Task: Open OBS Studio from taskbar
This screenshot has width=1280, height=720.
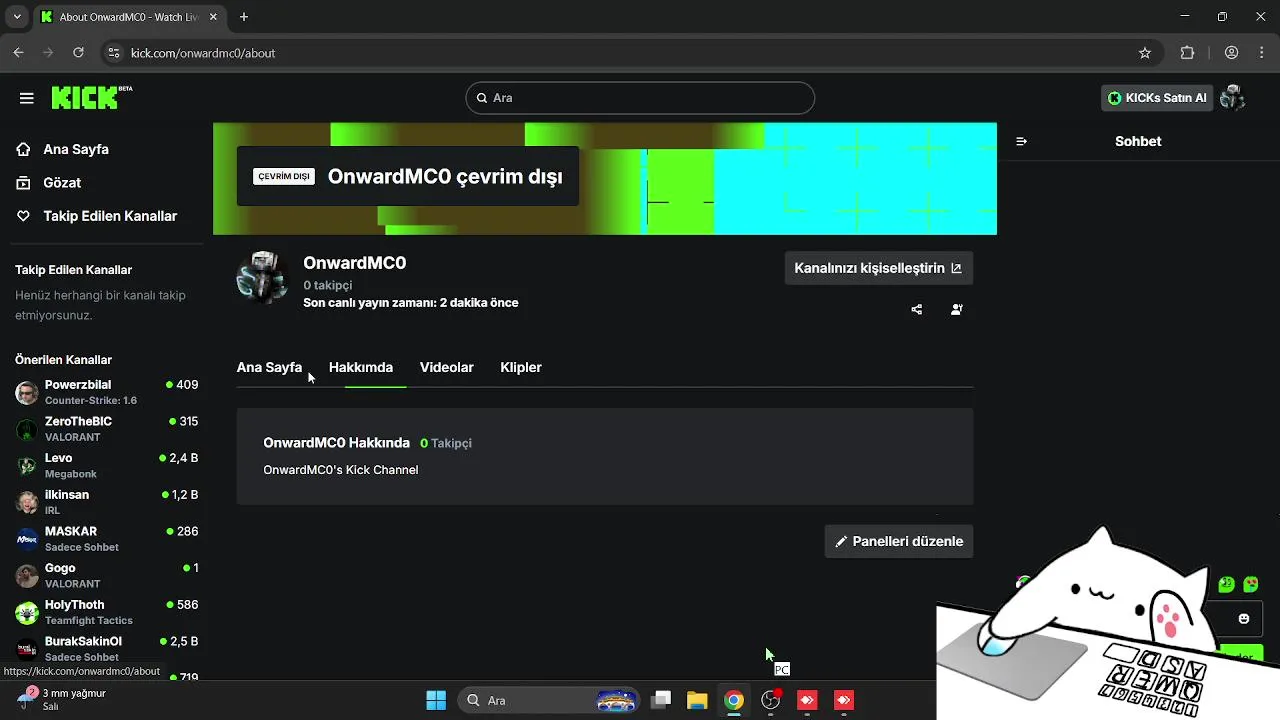Action: pos(771,700)
